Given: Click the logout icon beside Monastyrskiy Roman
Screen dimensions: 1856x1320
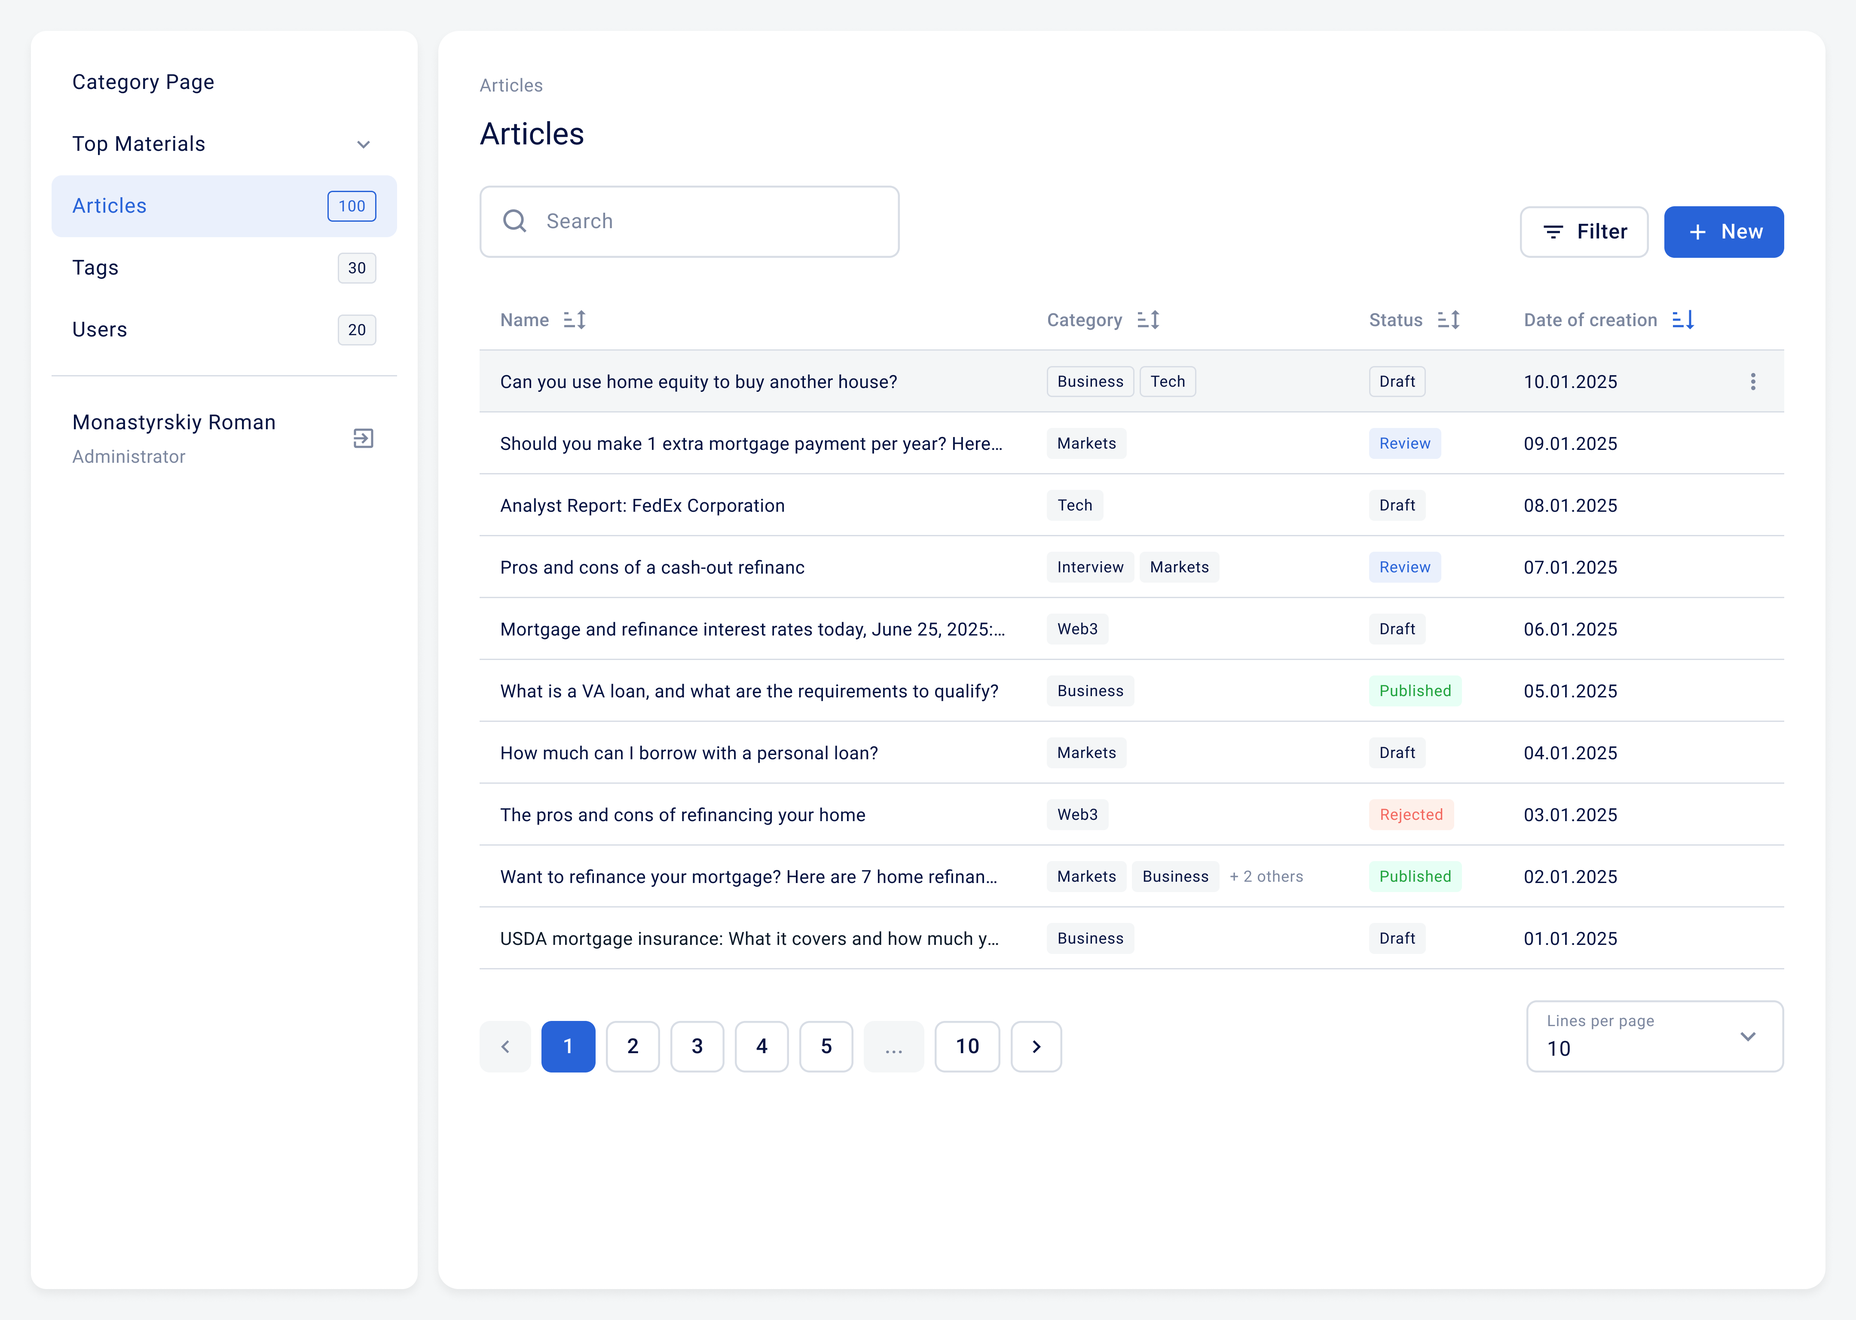Looking at the screenshot, I should (x=364, y=438).
